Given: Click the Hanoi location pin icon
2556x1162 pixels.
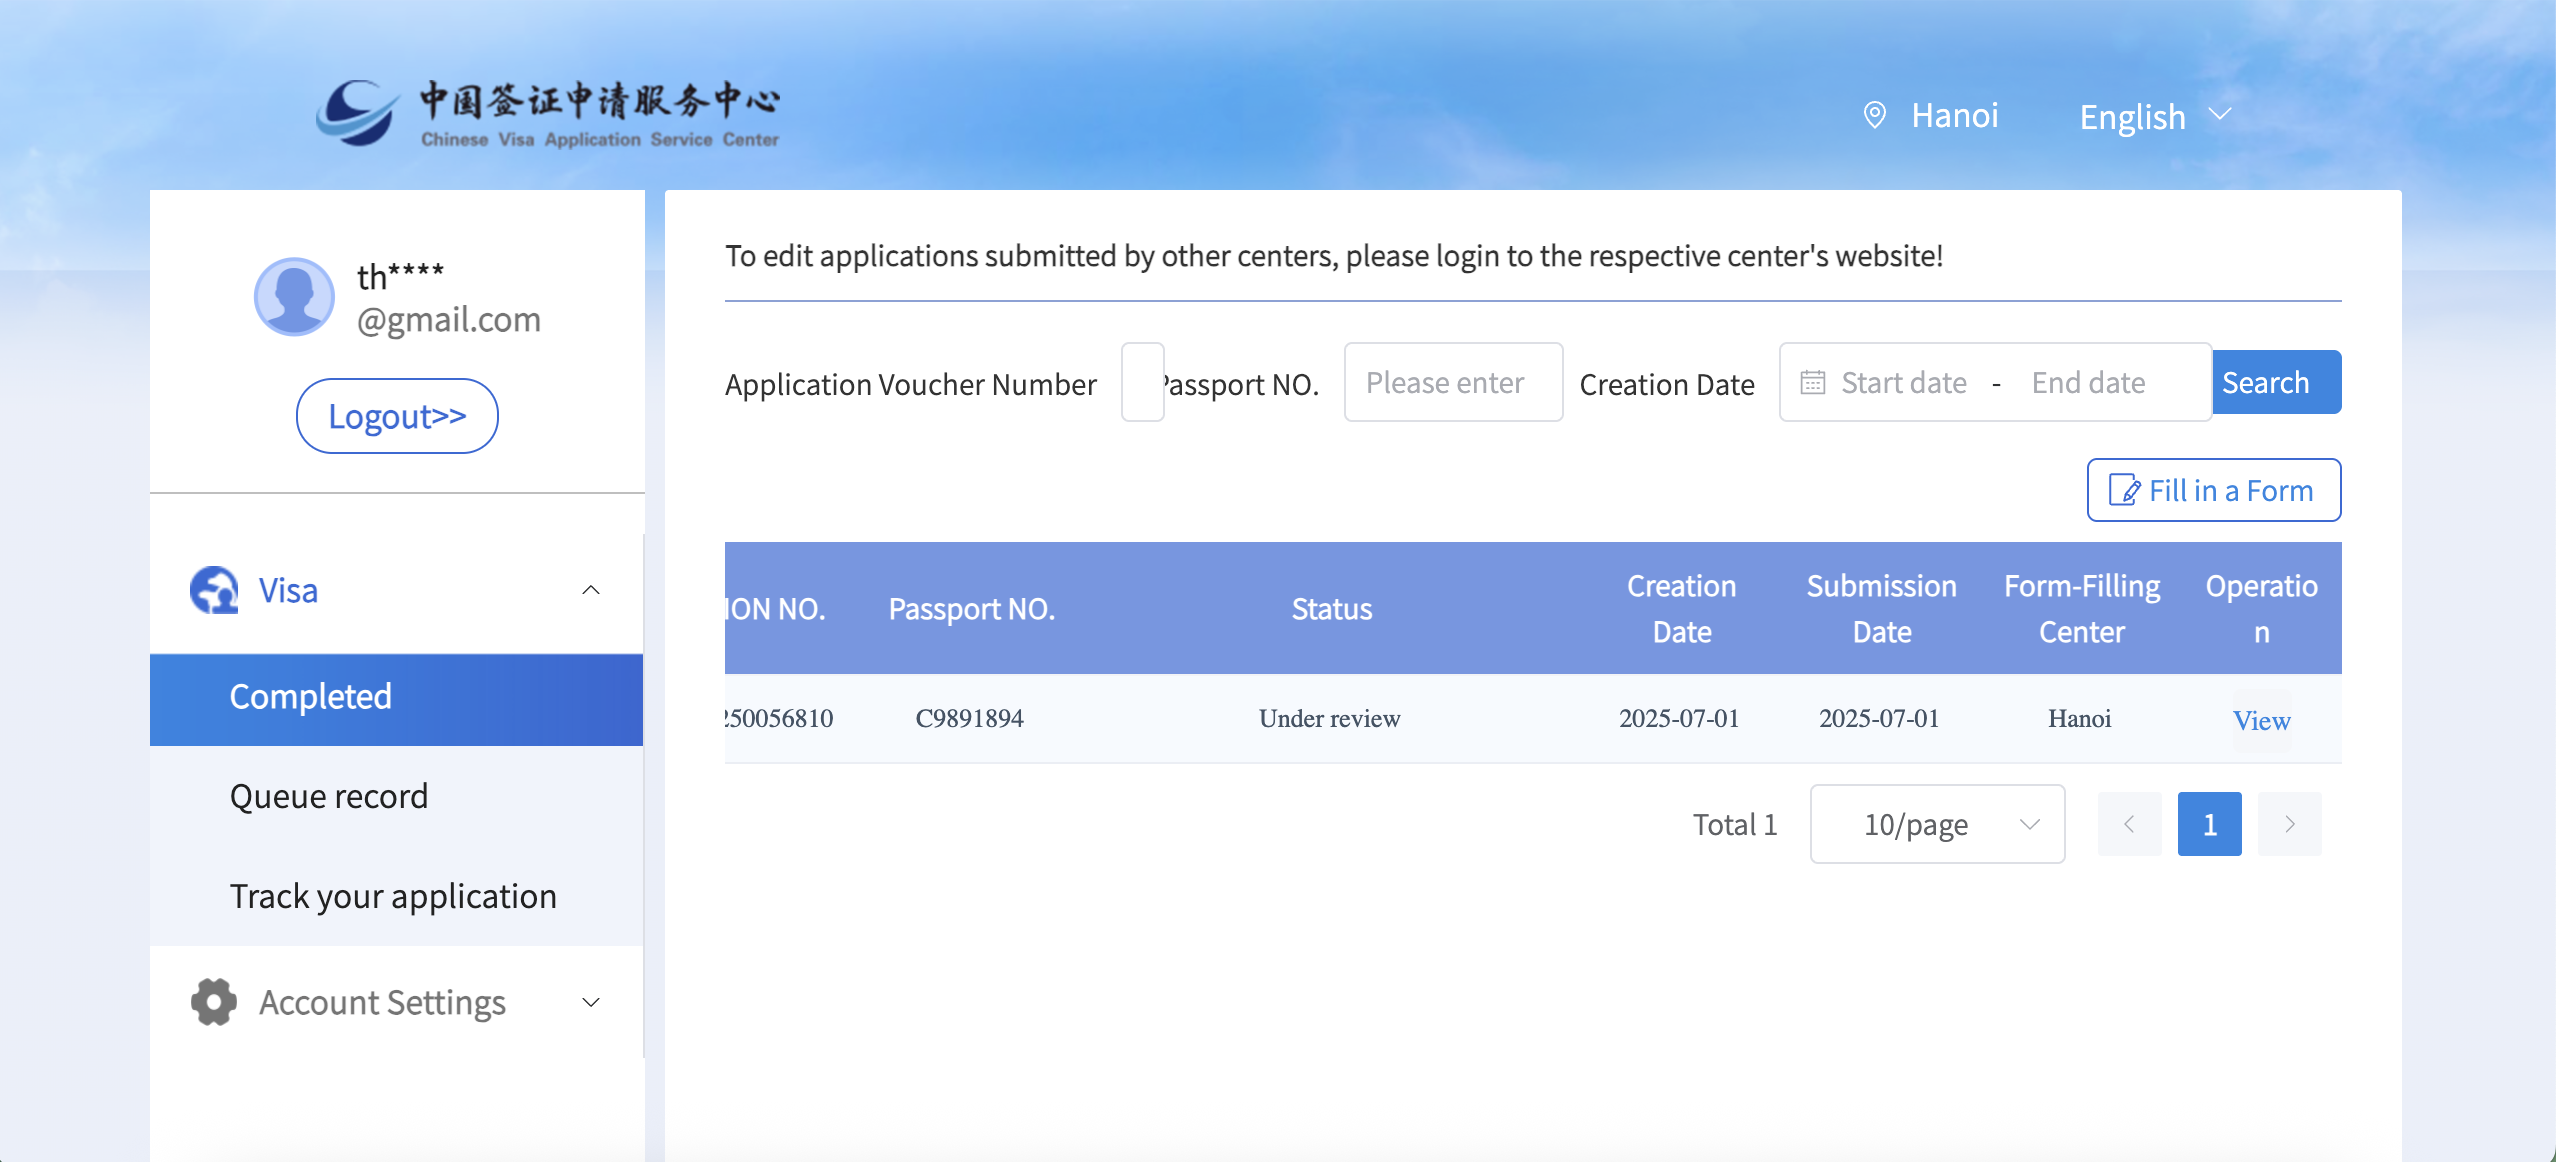Looking at the screenshot, I should pos(1875,116).
